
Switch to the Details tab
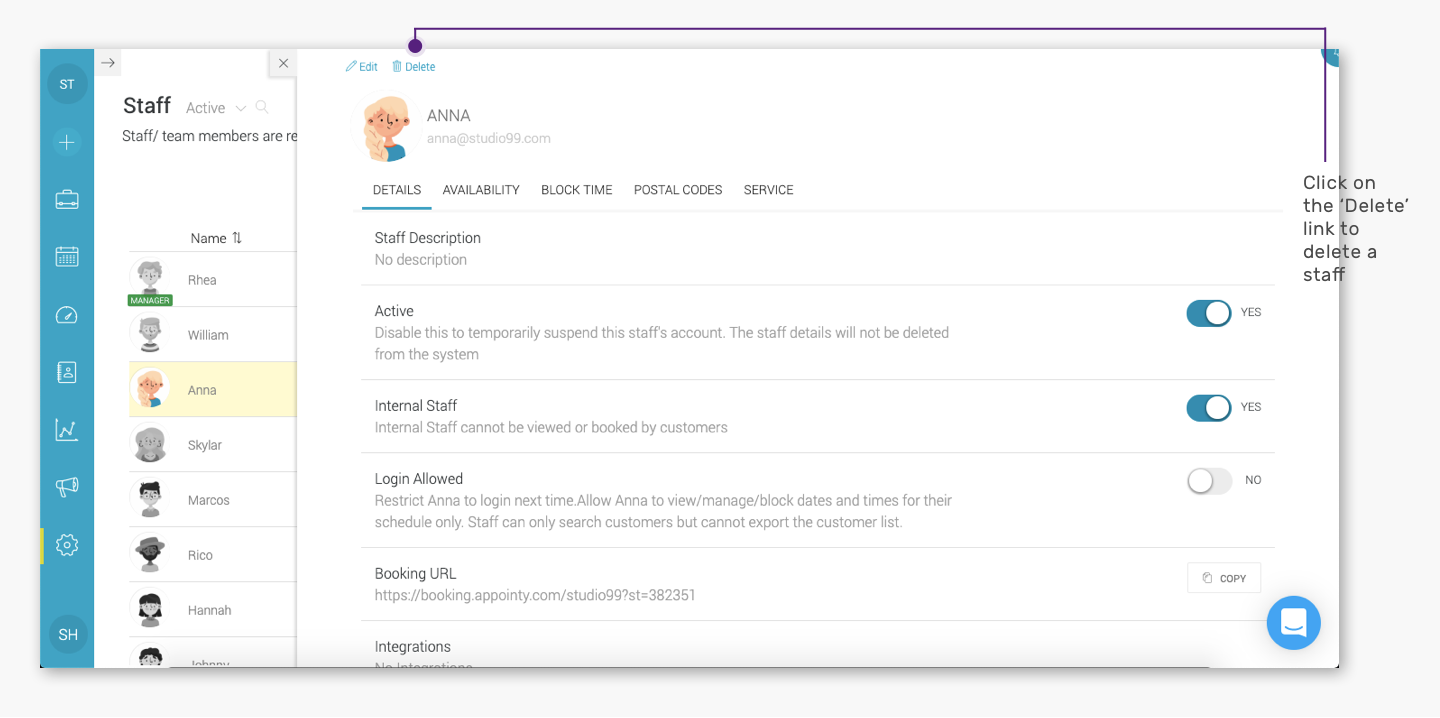[397, 190]
